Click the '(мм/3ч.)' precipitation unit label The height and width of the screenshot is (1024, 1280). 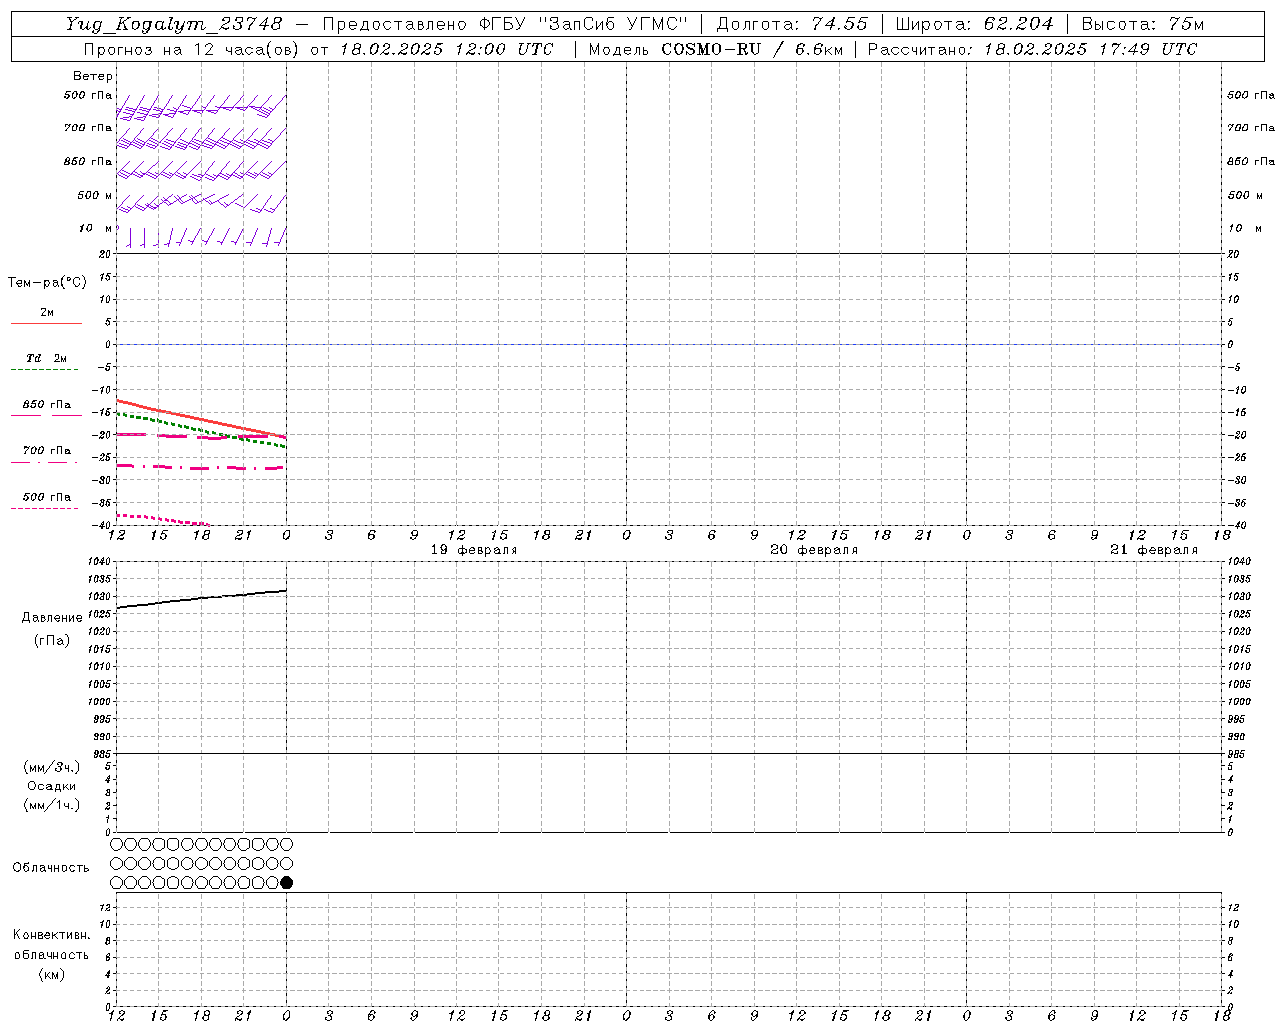pos(52,767)
